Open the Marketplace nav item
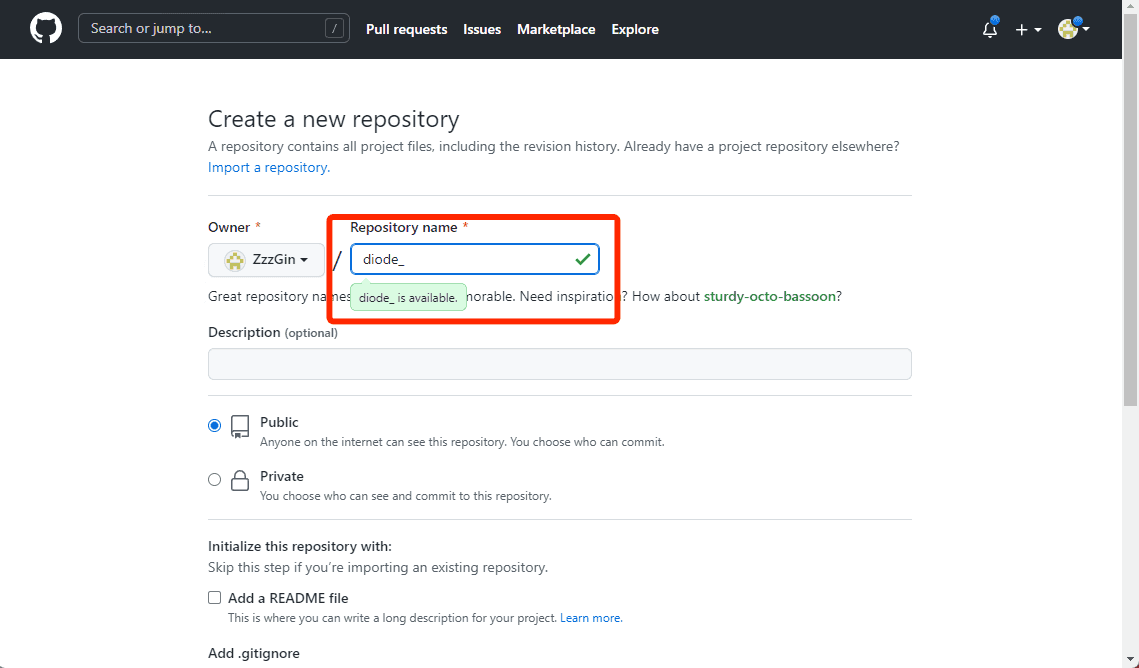 pyautogui.click(x=556, y=29)
